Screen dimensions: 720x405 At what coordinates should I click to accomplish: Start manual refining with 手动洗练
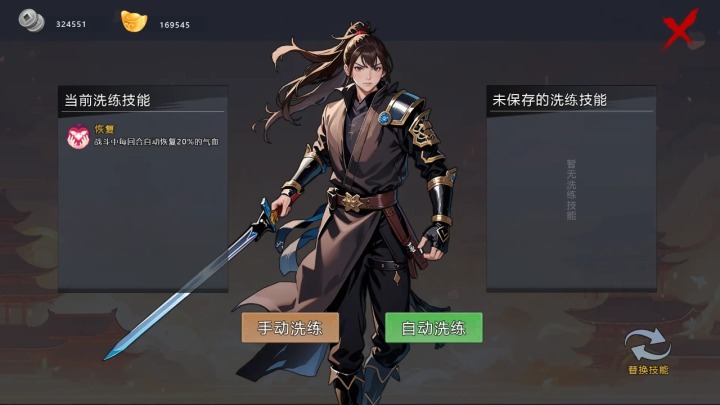tap(290, 328)
